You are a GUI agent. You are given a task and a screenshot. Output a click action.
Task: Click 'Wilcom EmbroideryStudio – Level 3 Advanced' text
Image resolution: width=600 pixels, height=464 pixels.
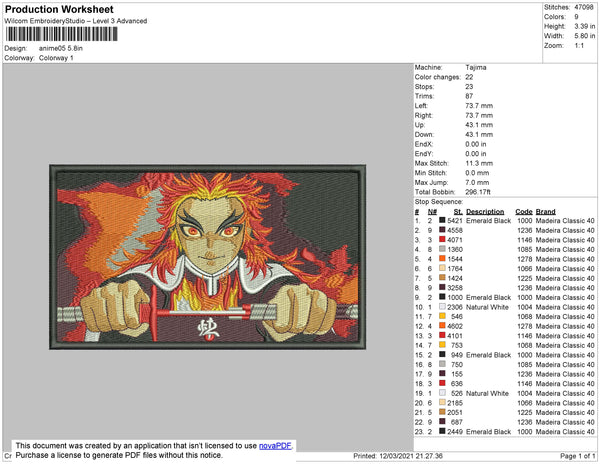[x=76, y=21]
